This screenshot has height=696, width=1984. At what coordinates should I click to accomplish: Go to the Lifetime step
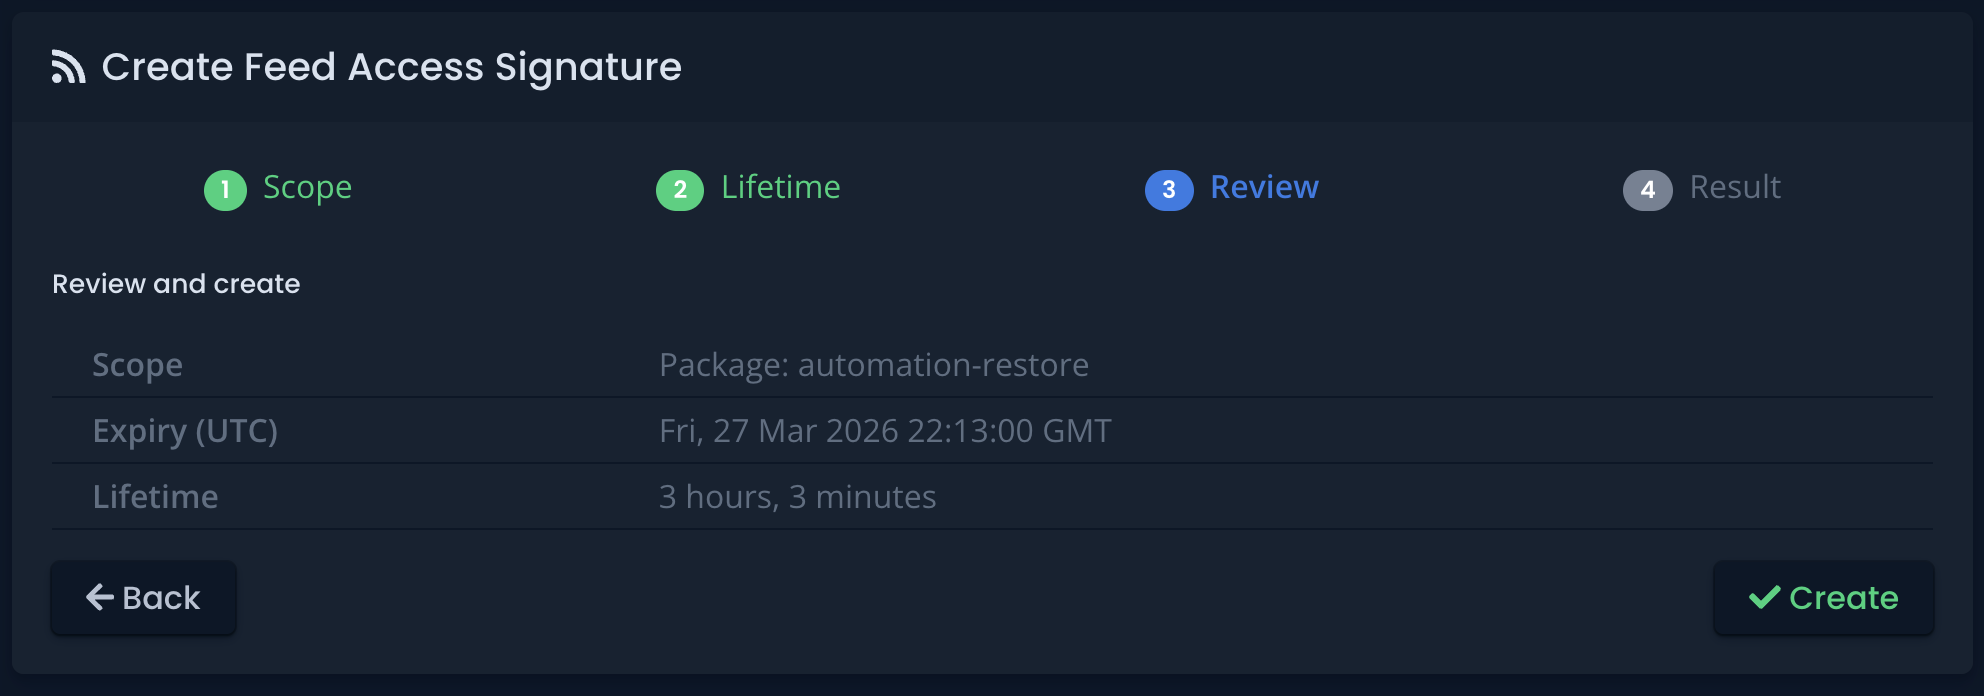coord(780,187)
